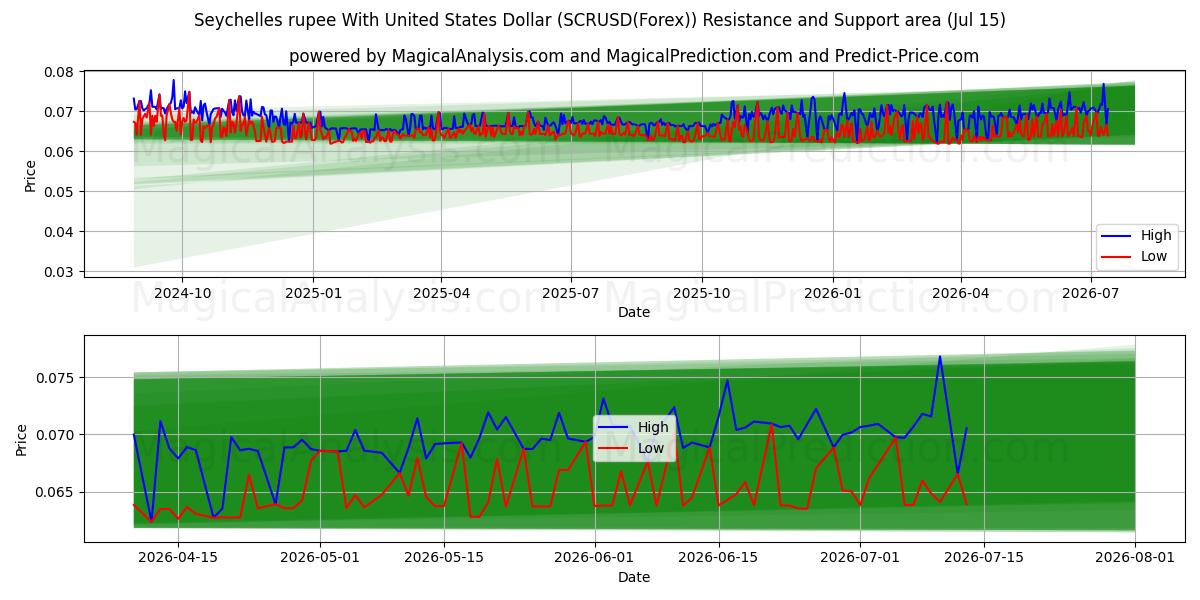Viewport: 1200px width, 600px height.
Task: Click the '0.075' price tick on lower chart
Action: click(55, 378)
